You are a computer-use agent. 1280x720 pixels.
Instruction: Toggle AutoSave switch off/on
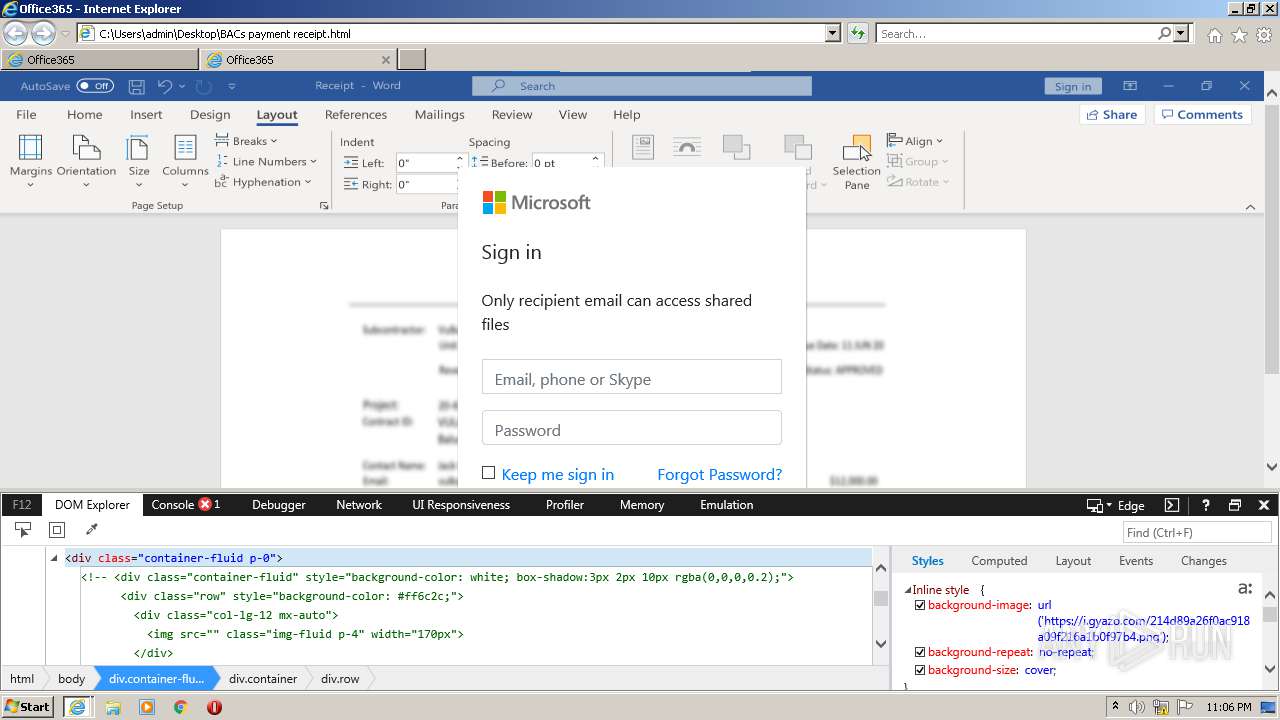coord(95,86)
